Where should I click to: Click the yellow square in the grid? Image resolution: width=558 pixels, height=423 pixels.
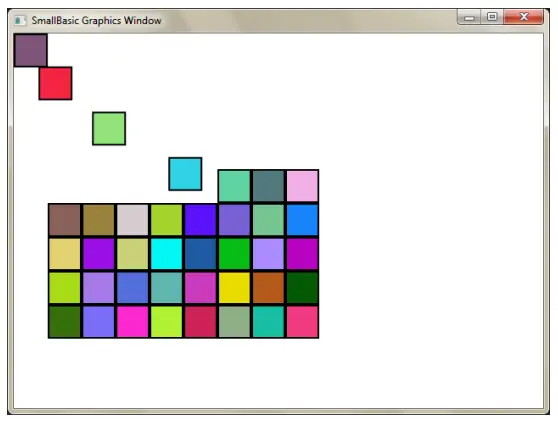click(234, 287)
